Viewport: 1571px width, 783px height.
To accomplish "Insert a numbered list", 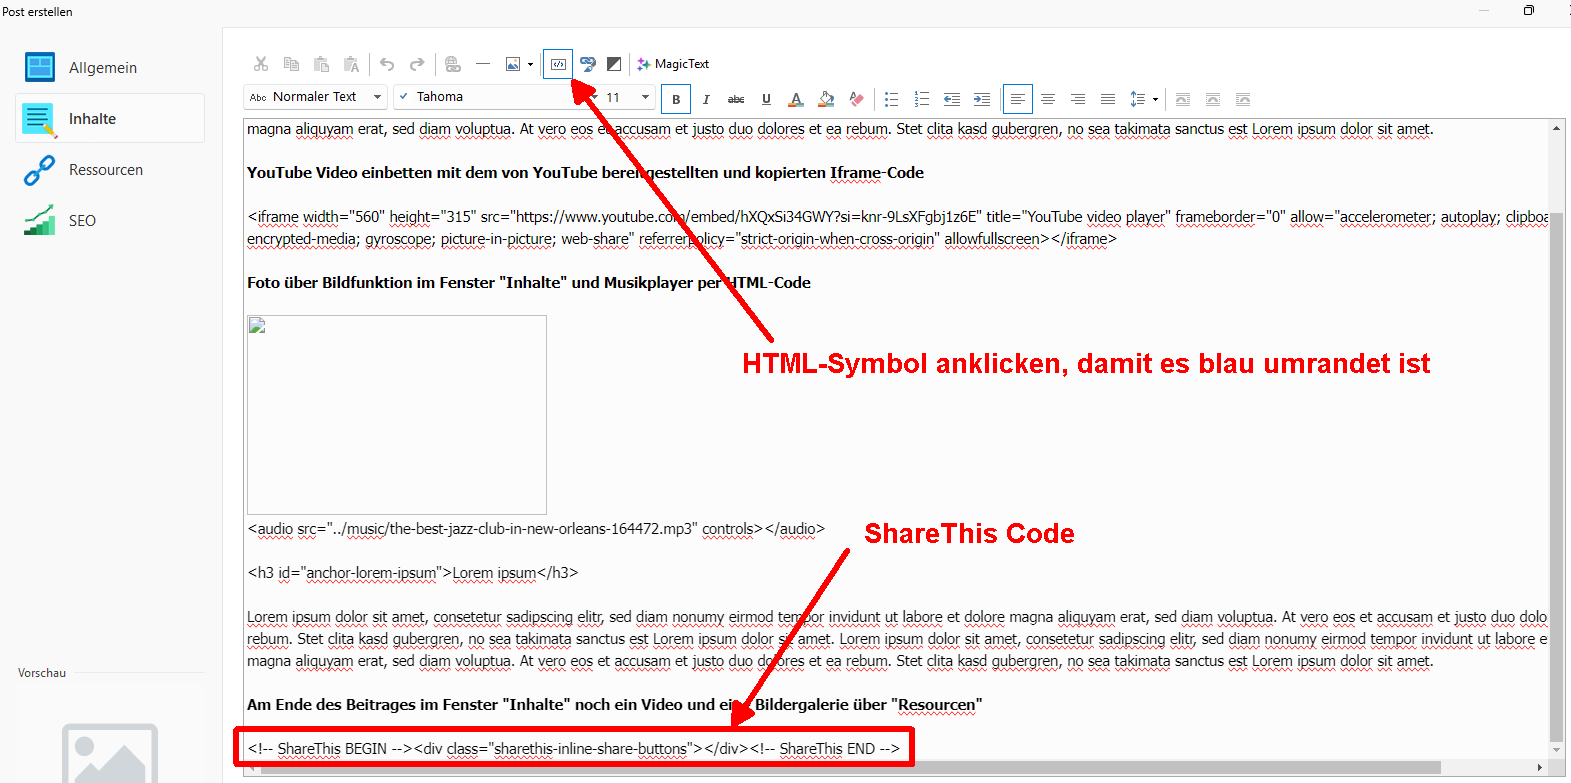I will 922,99.
